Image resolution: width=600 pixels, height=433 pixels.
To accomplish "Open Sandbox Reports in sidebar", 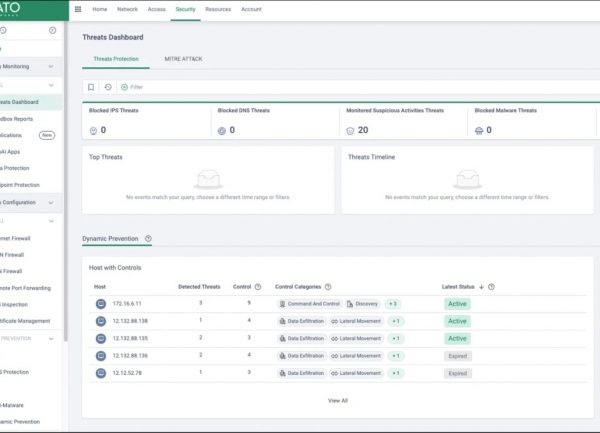I will pyautogui.click(x=16, y=119).
